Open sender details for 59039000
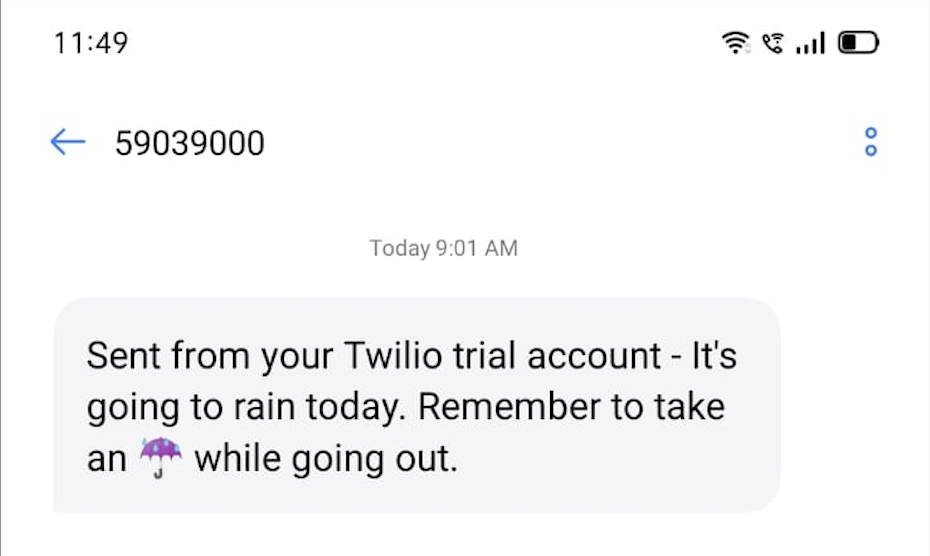The image size is (930, 556). coord(190,144)
